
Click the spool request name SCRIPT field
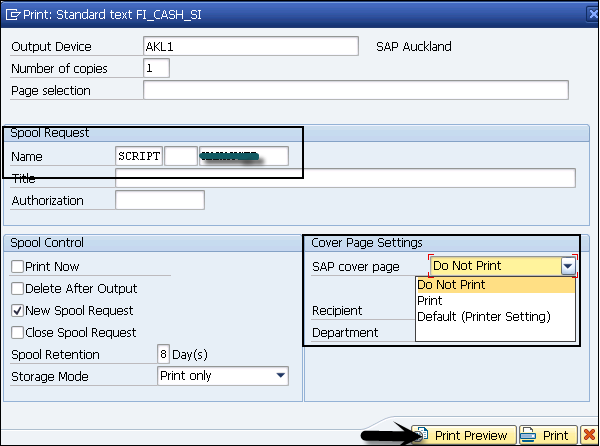pos(139,156)
